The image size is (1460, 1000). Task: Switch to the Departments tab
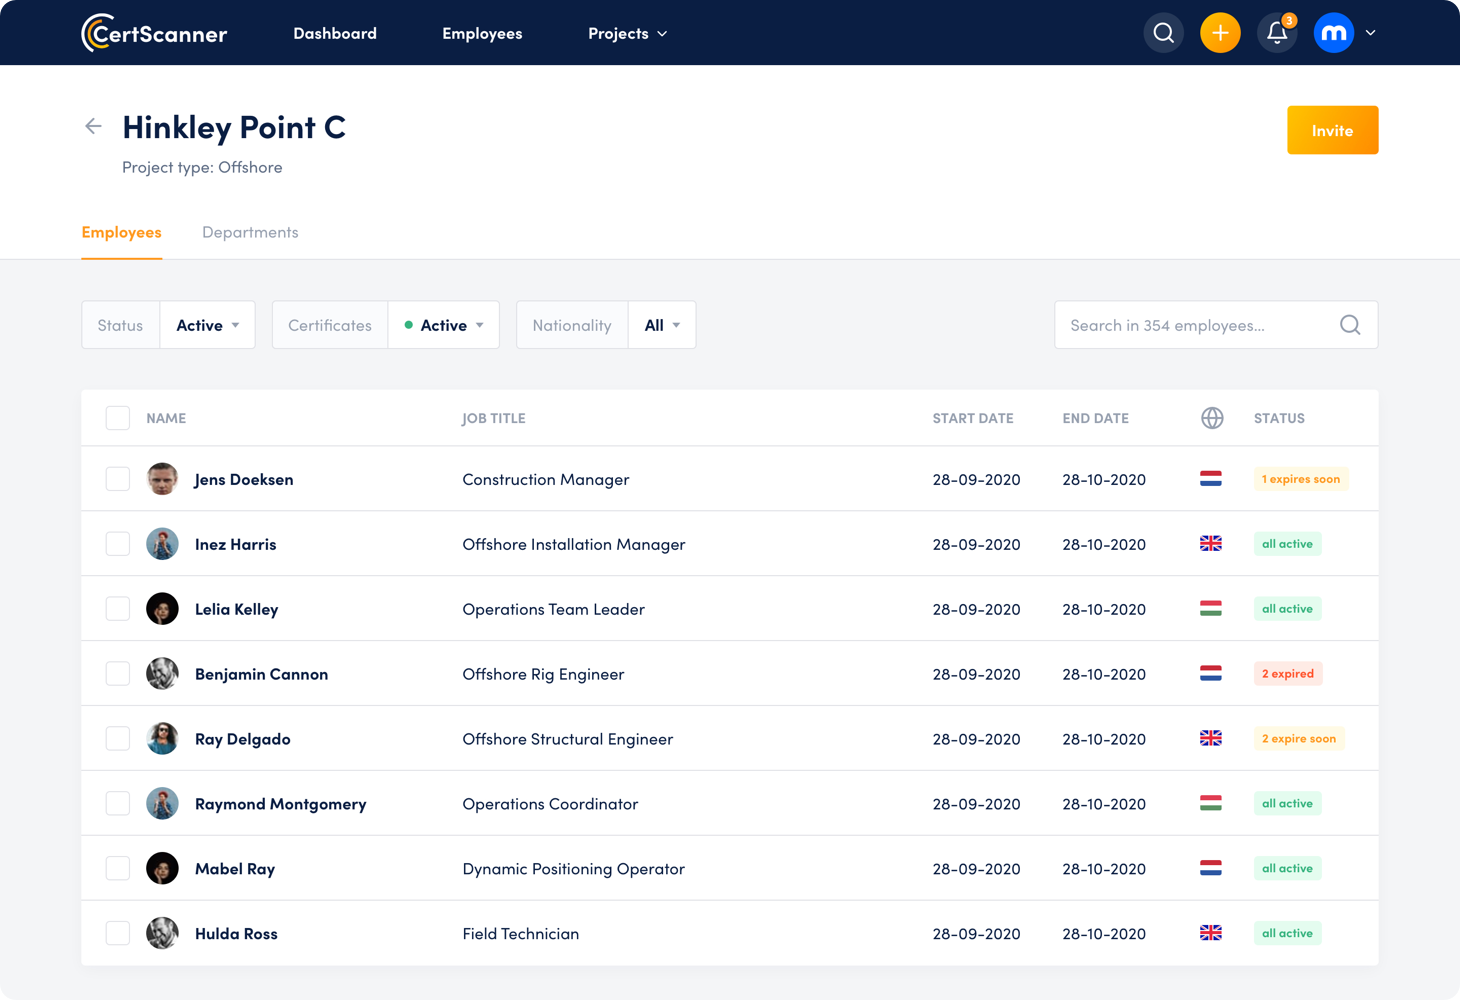(250, 231)
